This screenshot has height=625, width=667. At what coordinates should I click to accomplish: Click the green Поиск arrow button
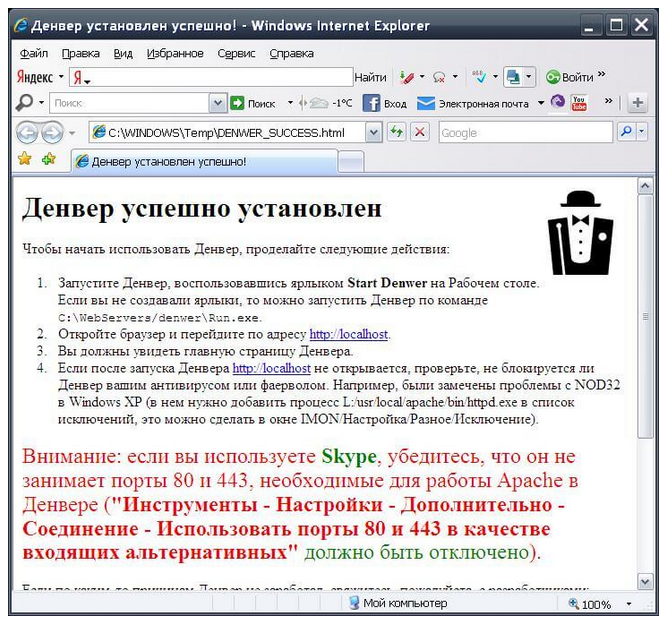click(237, 103)
